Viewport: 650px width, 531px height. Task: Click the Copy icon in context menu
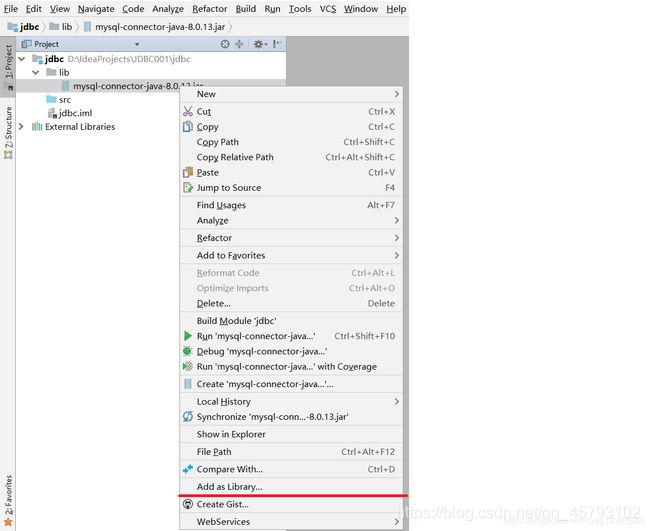pyautogui.click(x=188, y=127)
